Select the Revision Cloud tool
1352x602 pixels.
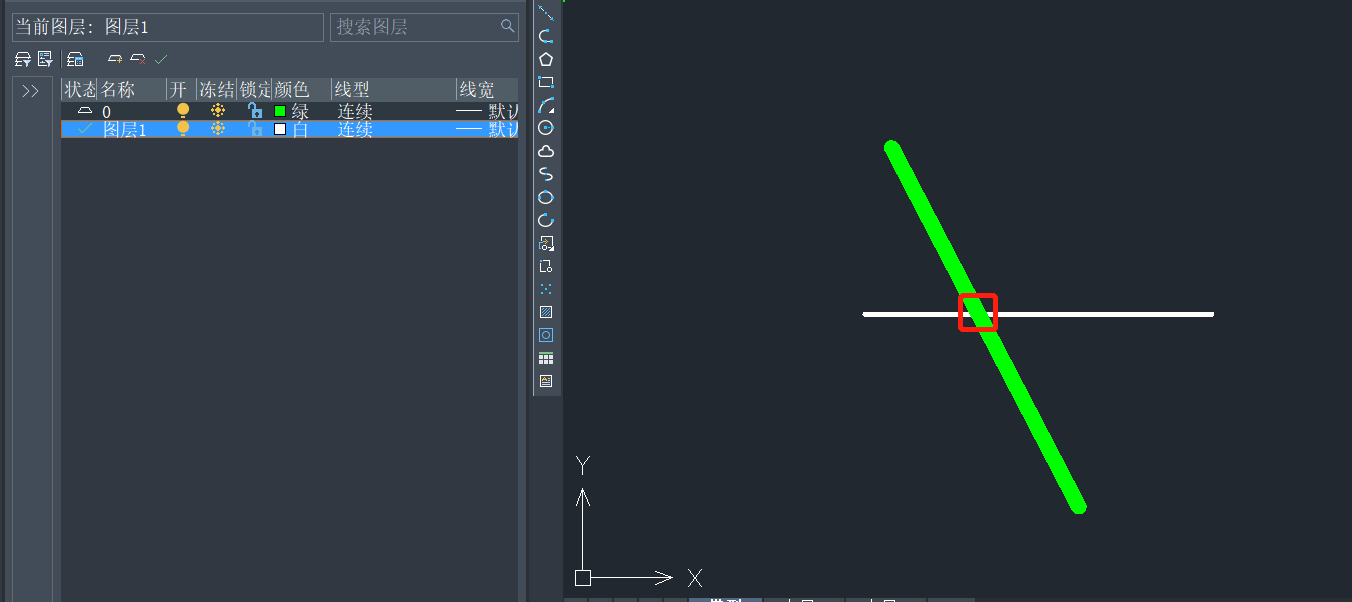pos(546,151)
